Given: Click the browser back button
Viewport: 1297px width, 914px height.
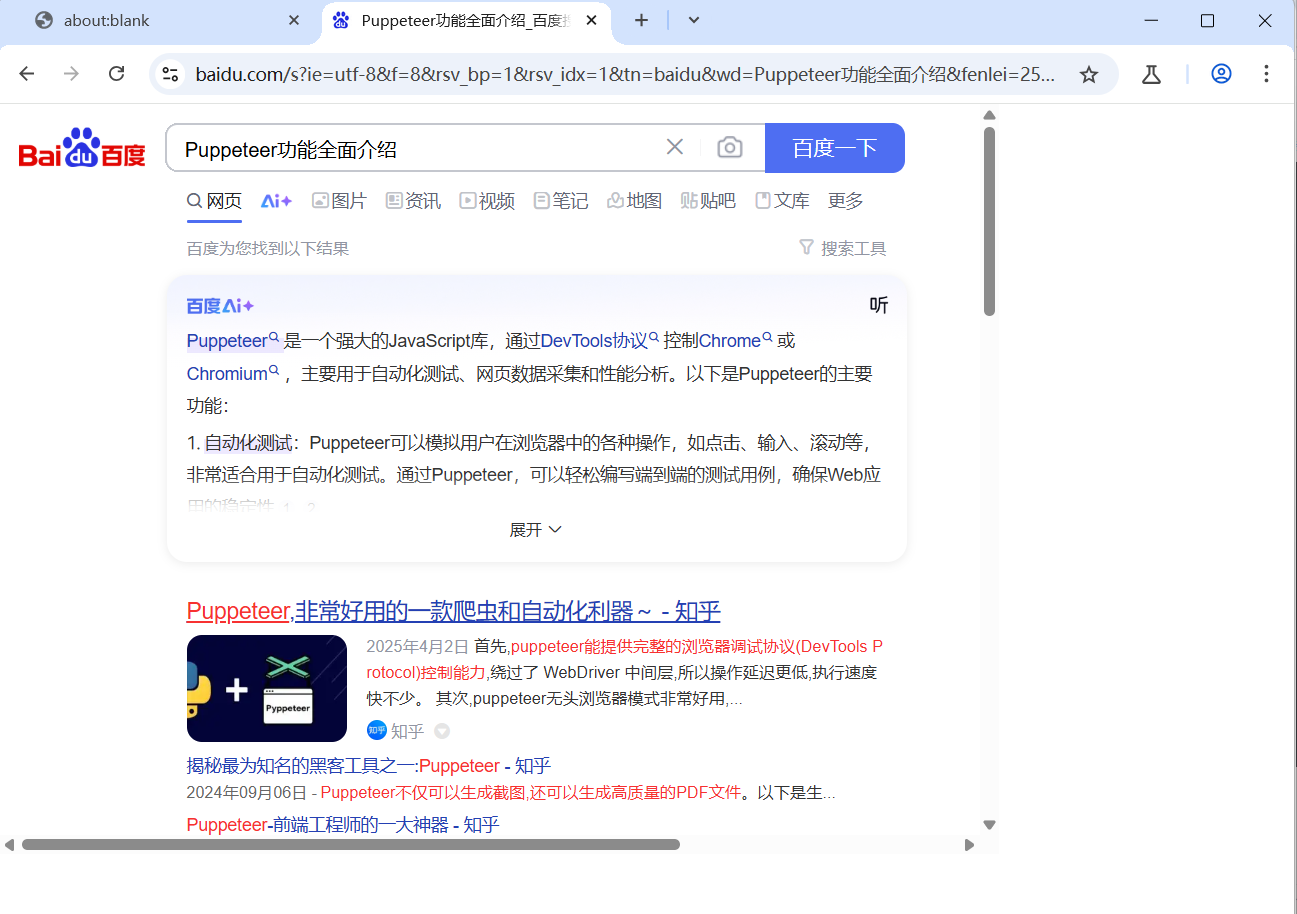Looking at the screenshot, I should click(27, 74).
